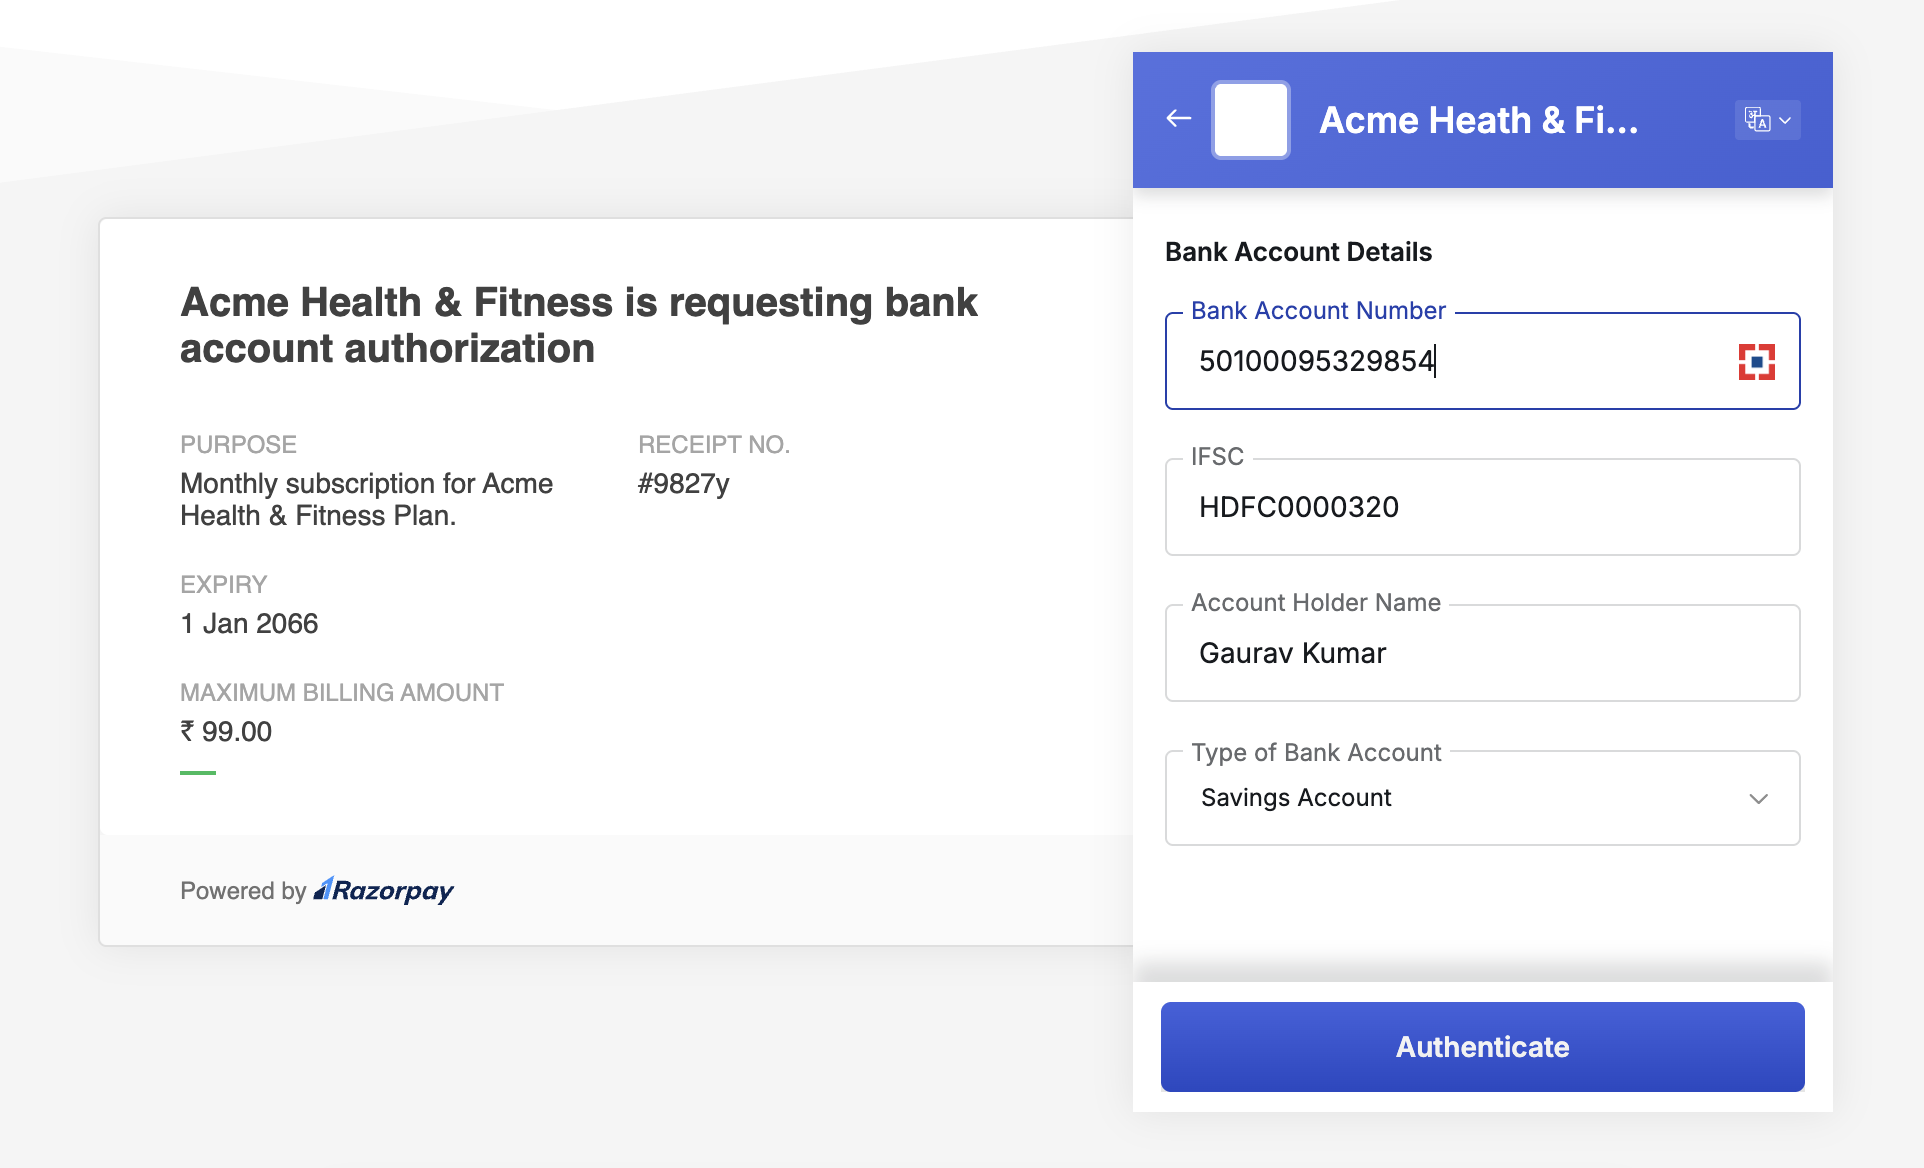Click the Acme Heath & Fi... header title
This screenshot has height=1168, width=1924.
click(x=1479, y=119)
